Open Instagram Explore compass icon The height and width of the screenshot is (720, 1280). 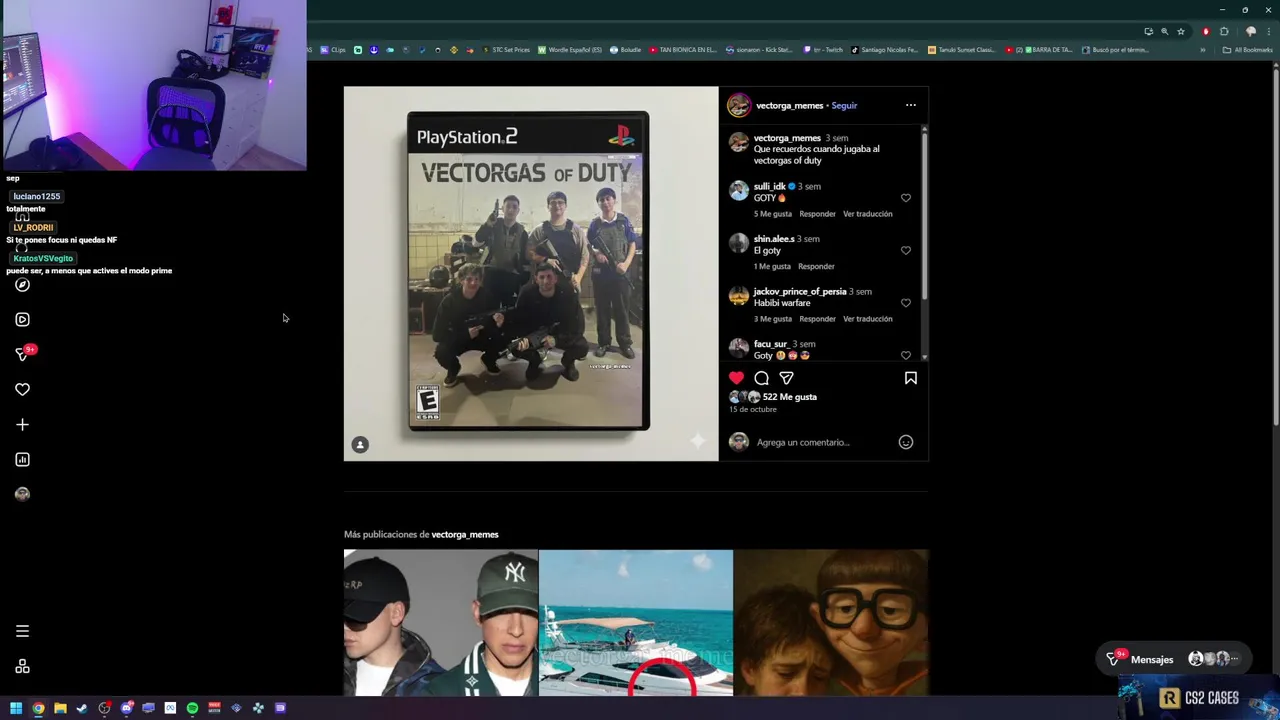coord(22,285)
